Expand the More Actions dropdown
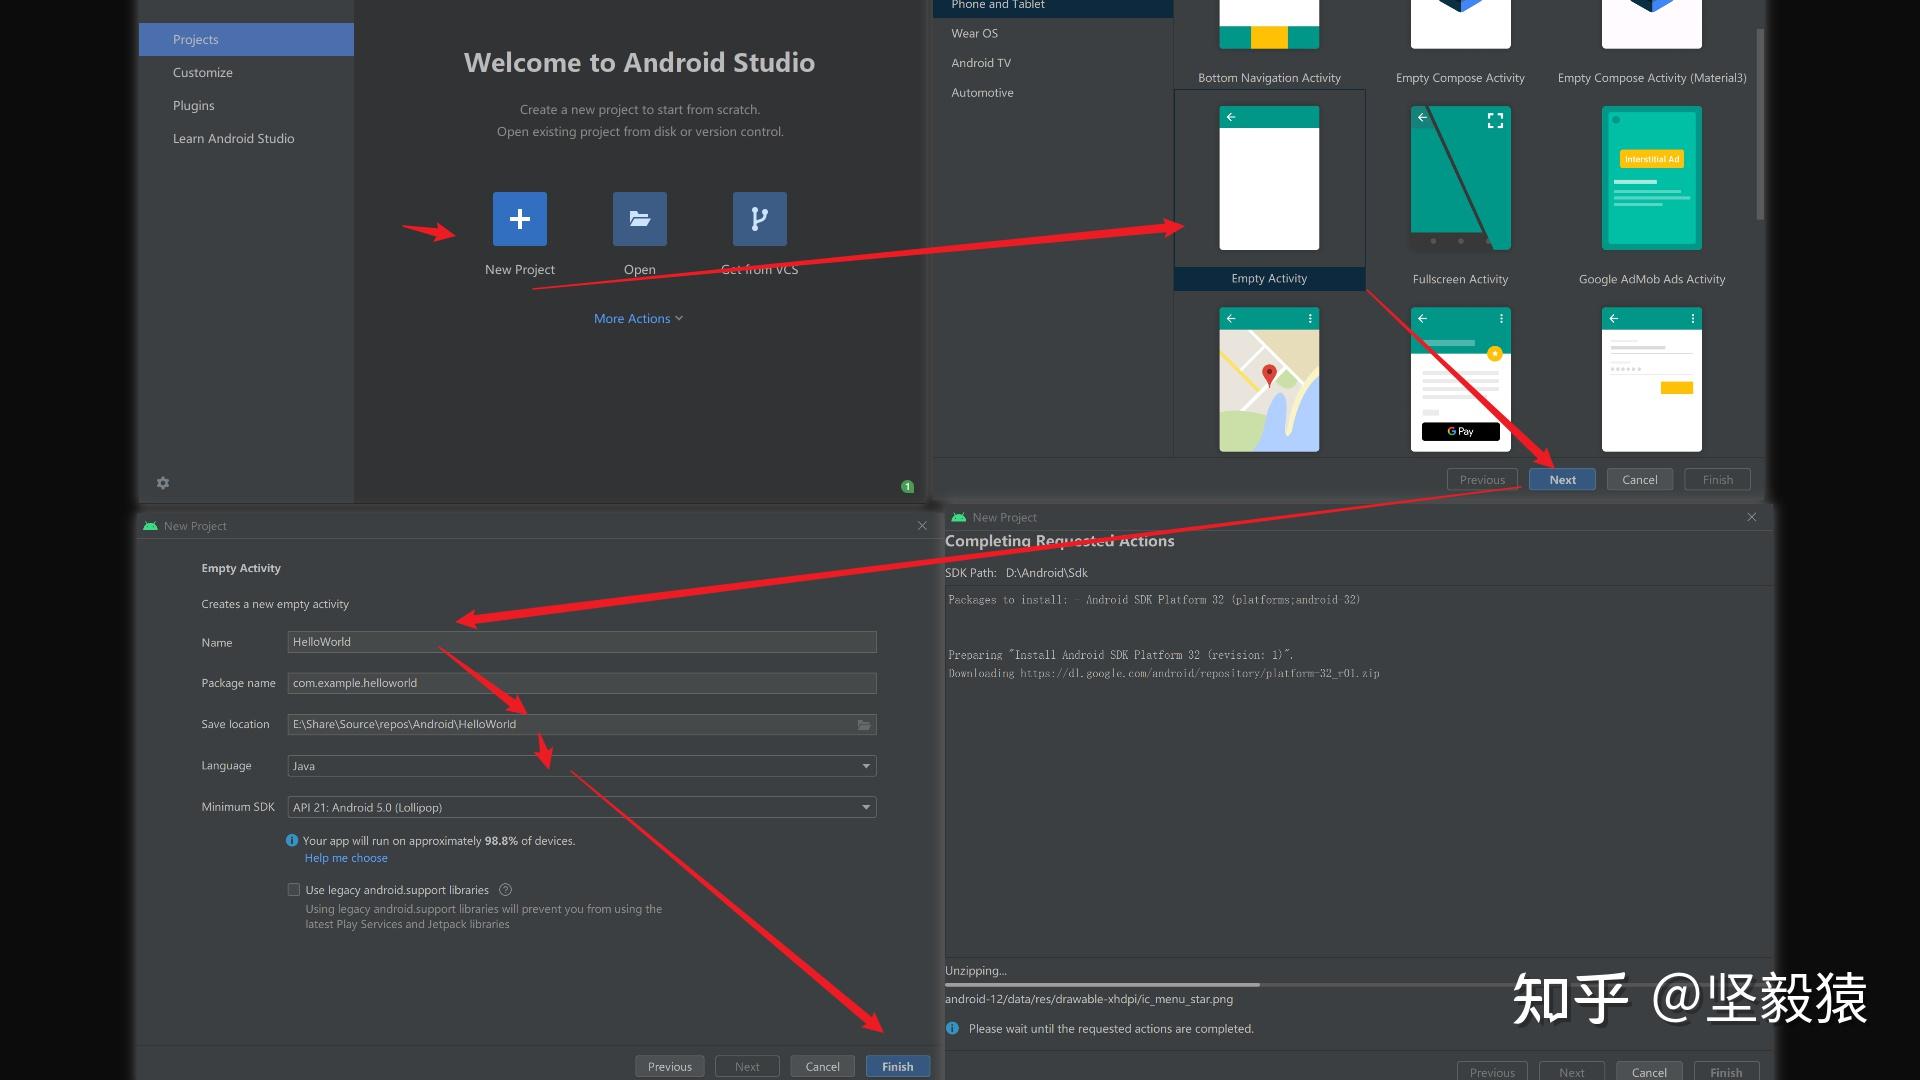This screenshot has width=1920, height=1080. click(x=638, y=318)
